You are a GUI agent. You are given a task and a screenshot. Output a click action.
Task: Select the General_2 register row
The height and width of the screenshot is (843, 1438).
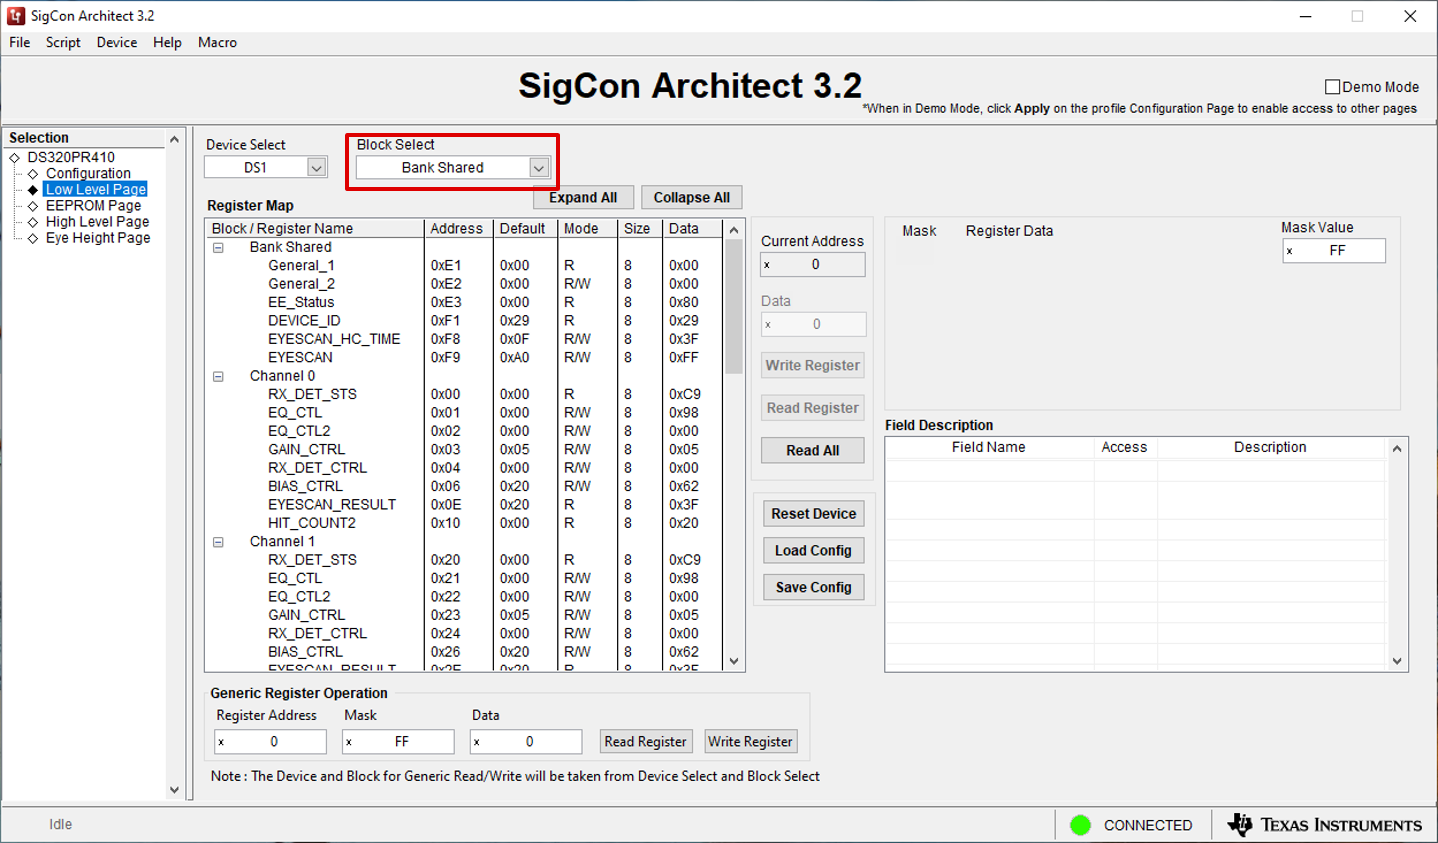click(x=465, y=284)
